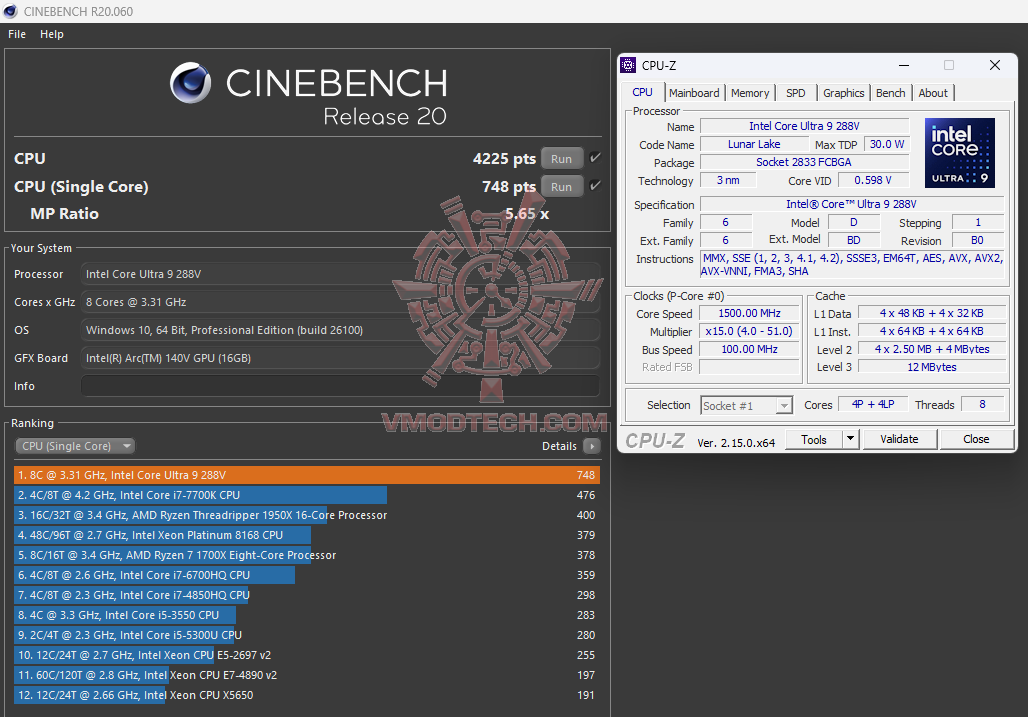Open the Tools dropdown arrow in CPU-Z
Screen dimensions: 1028x717
coord(850,439)
